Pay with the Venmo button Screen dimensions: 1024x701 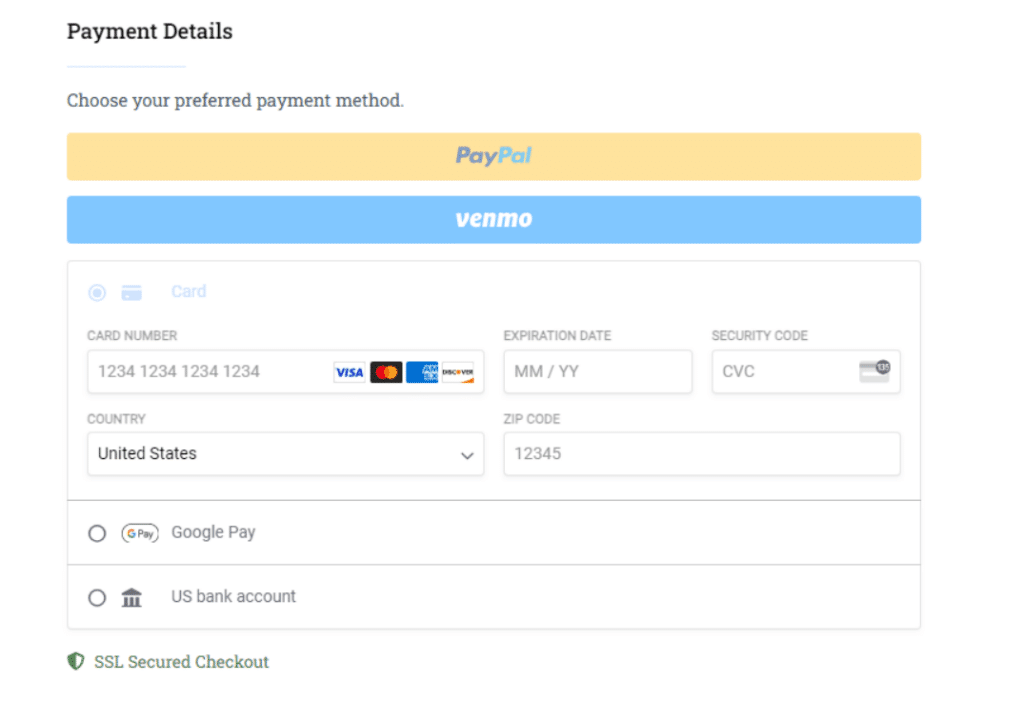click(493, 219)
